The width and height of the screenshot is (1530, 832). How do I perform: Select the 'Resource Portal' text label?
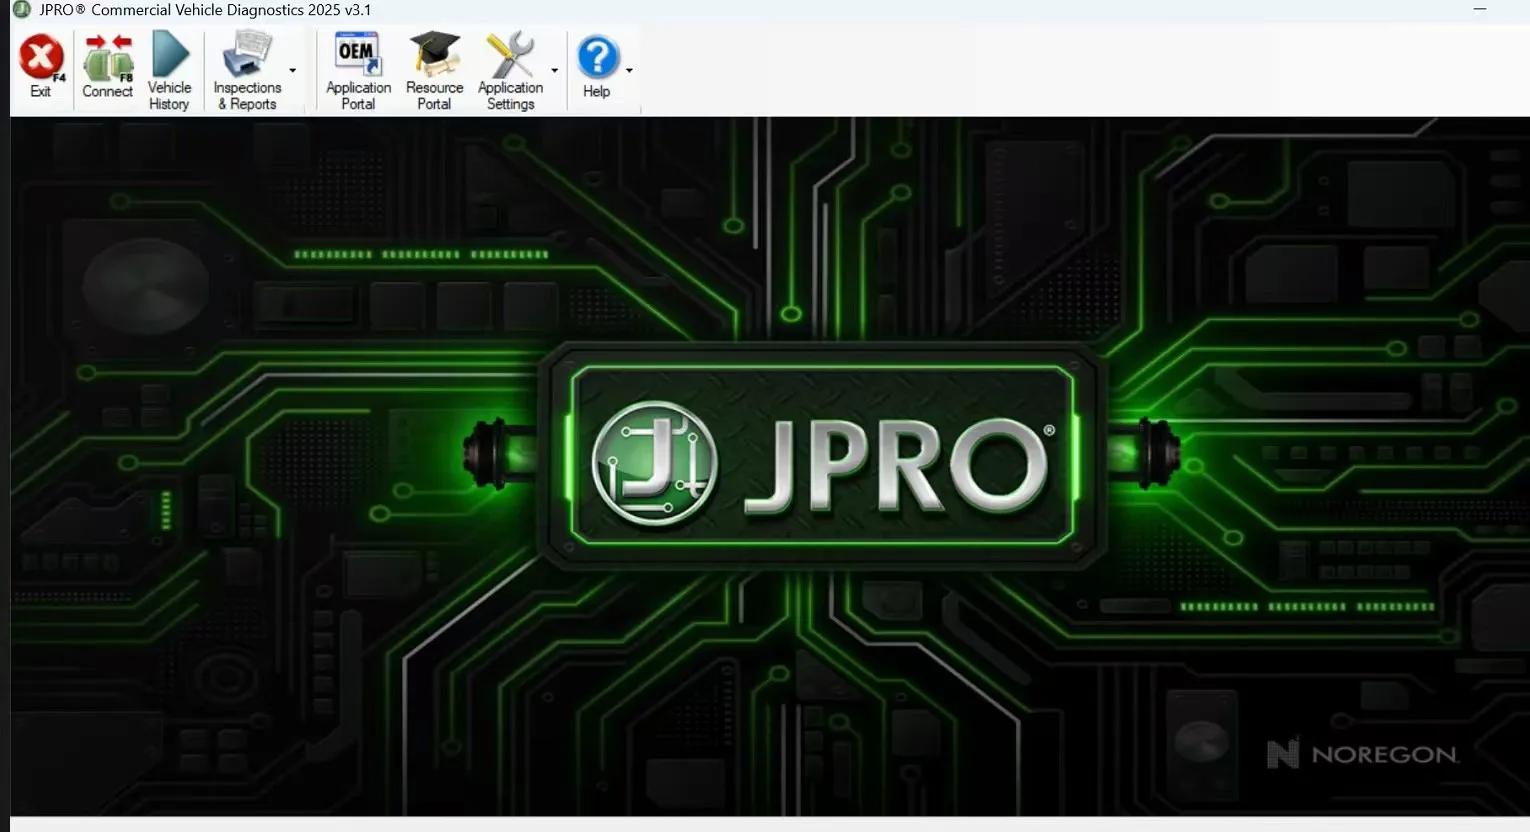pos(434,96)
